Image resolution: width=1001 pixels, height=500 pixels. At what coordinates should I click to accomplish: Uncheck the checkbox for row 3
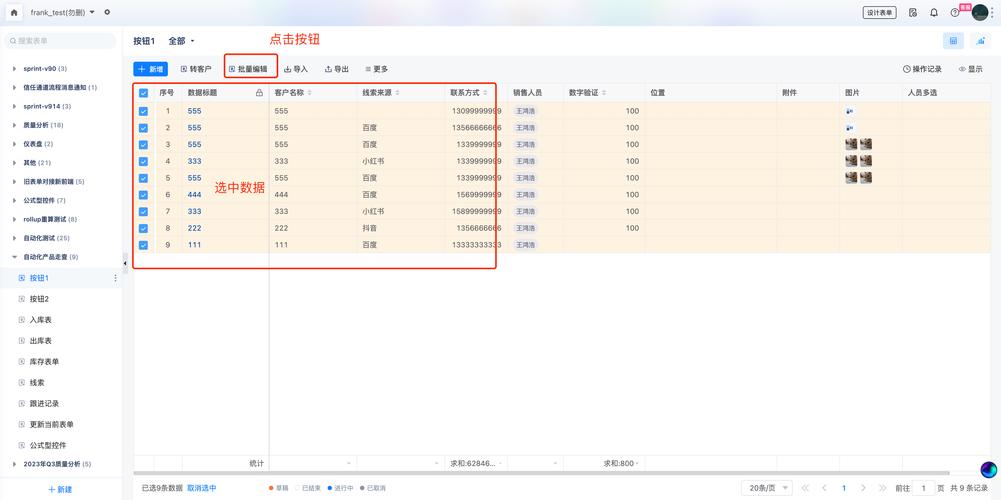(x=143, y=145)
